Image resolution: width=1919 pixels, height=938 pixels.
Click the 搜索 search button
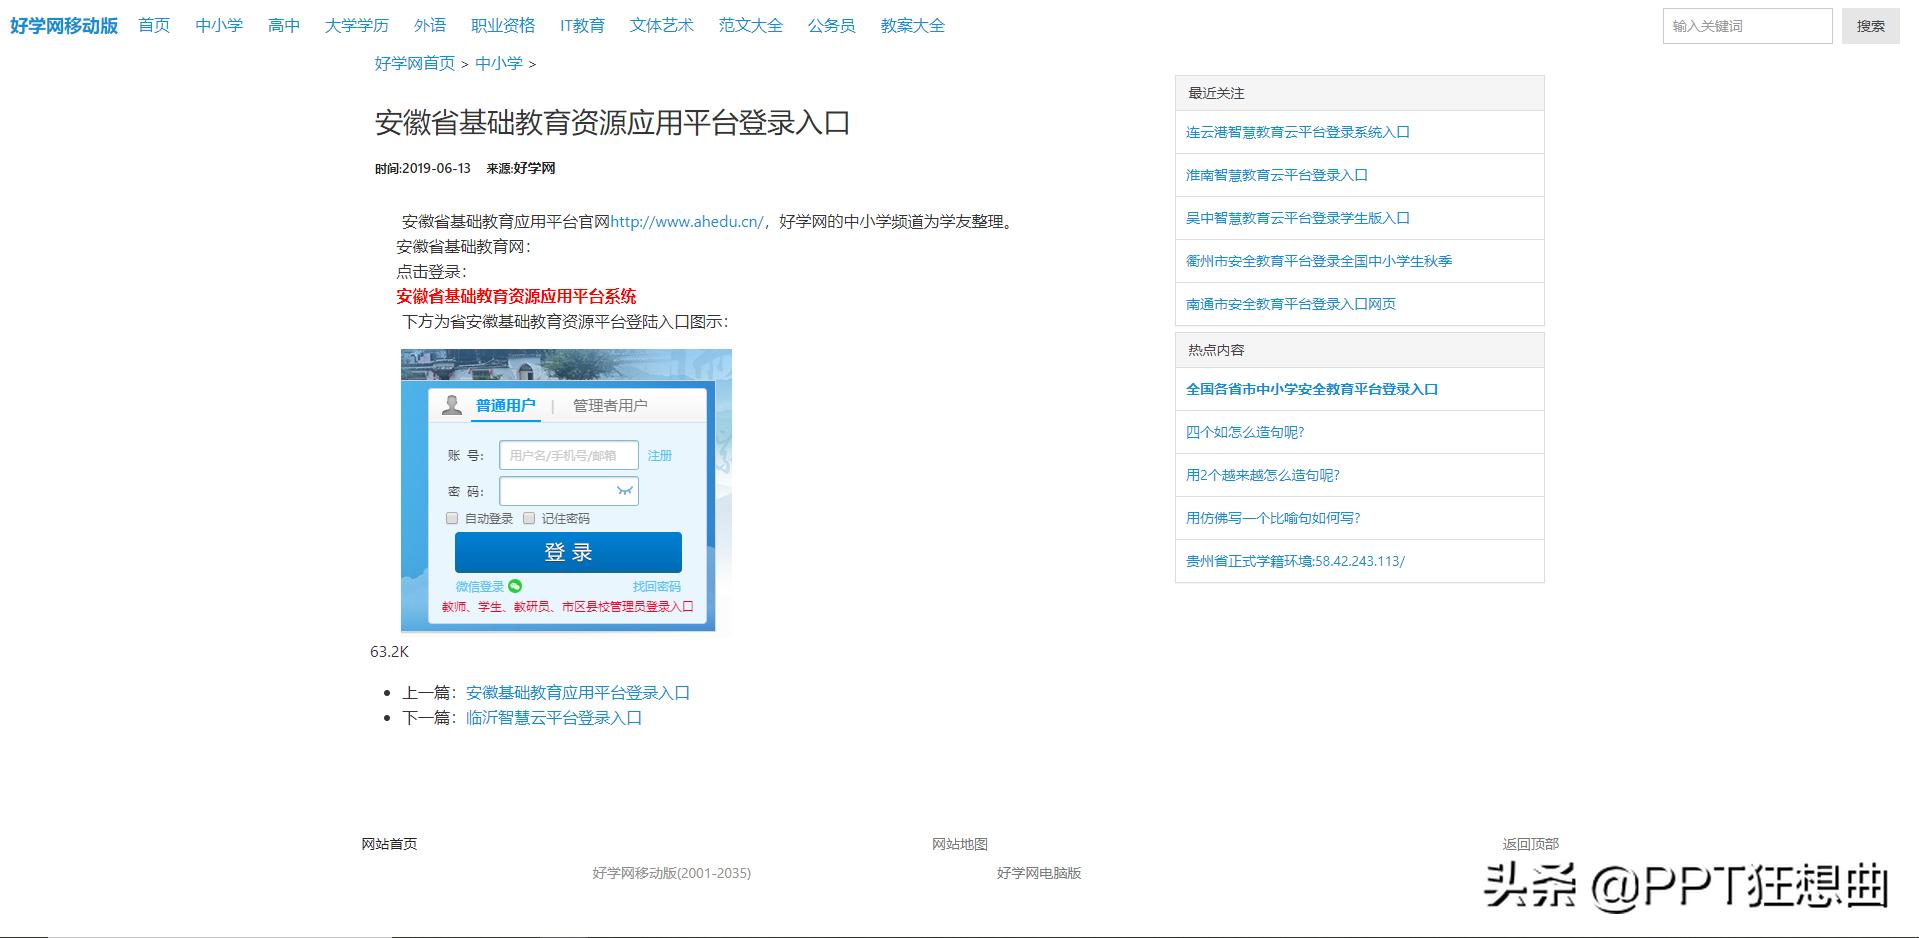tap(1869, 25)
